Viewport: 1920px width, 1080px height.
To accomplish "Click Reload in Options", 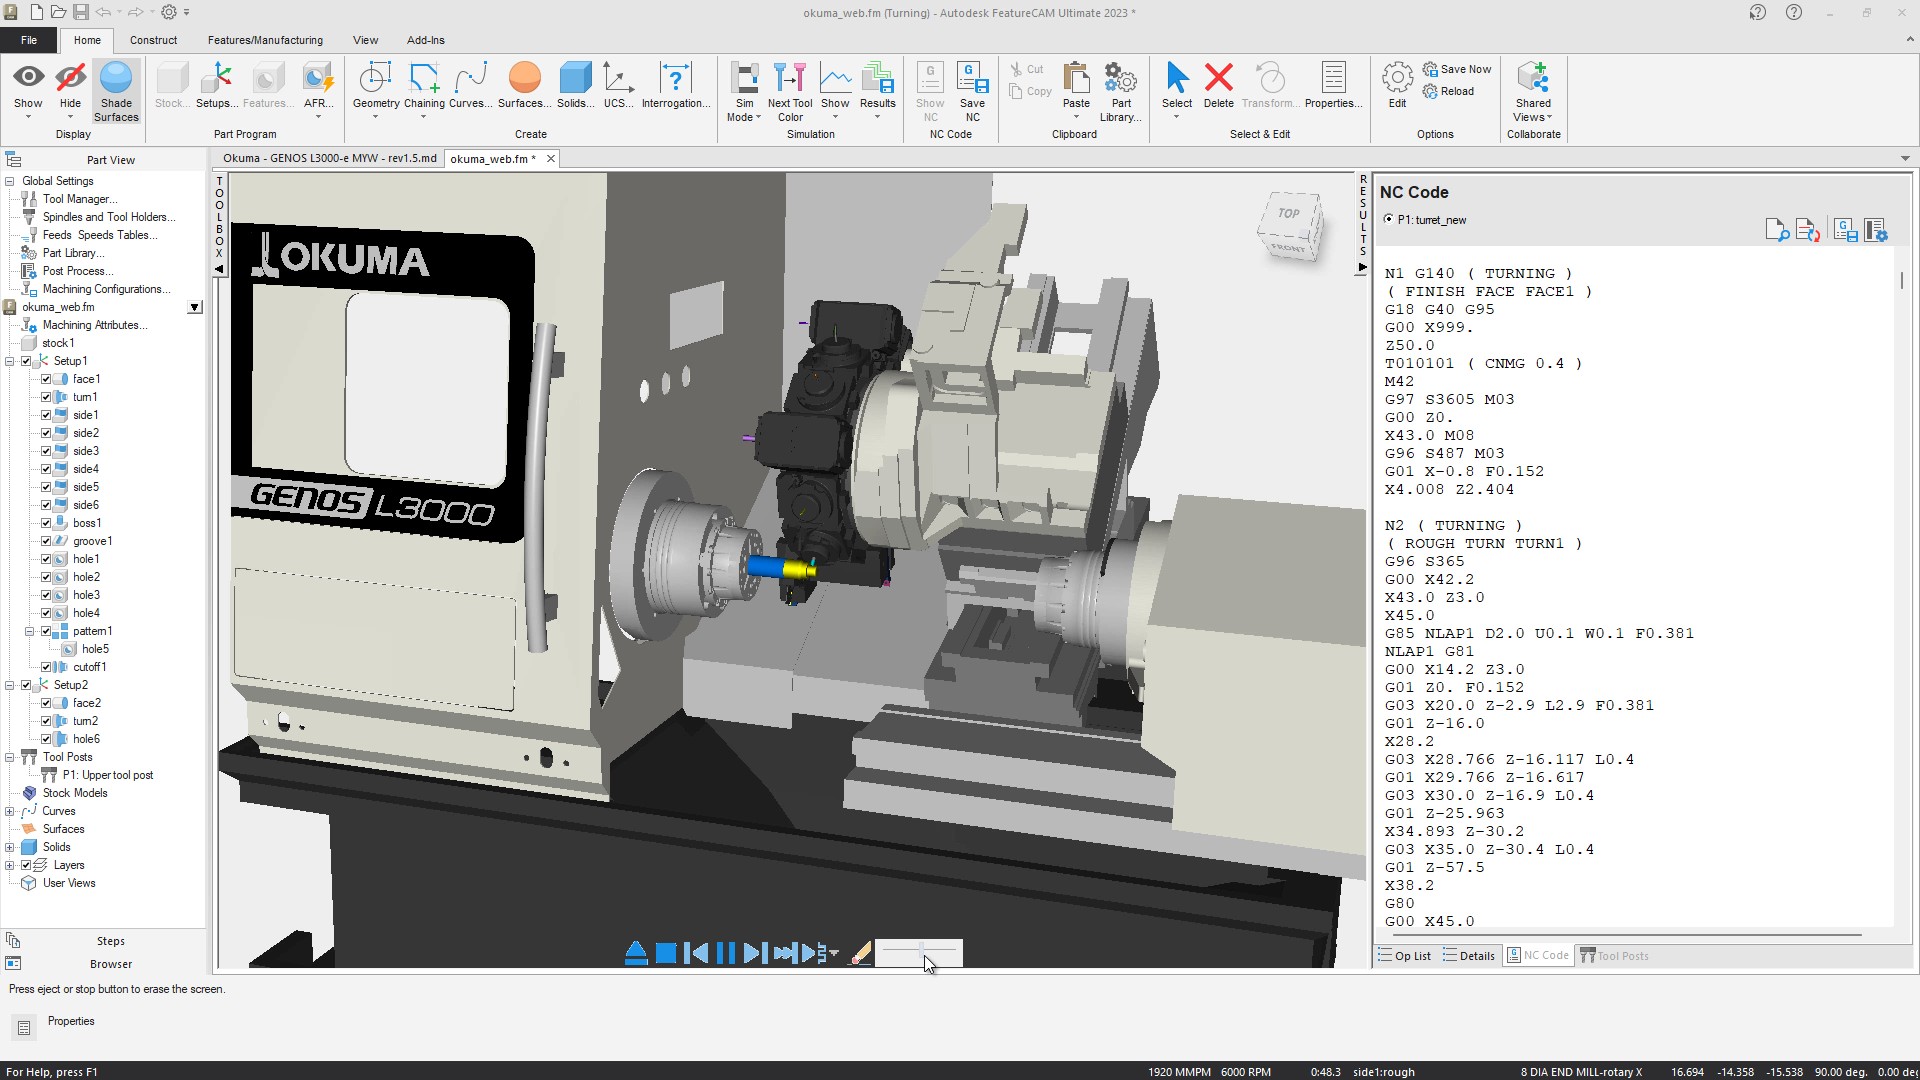I will point(1448,91).
